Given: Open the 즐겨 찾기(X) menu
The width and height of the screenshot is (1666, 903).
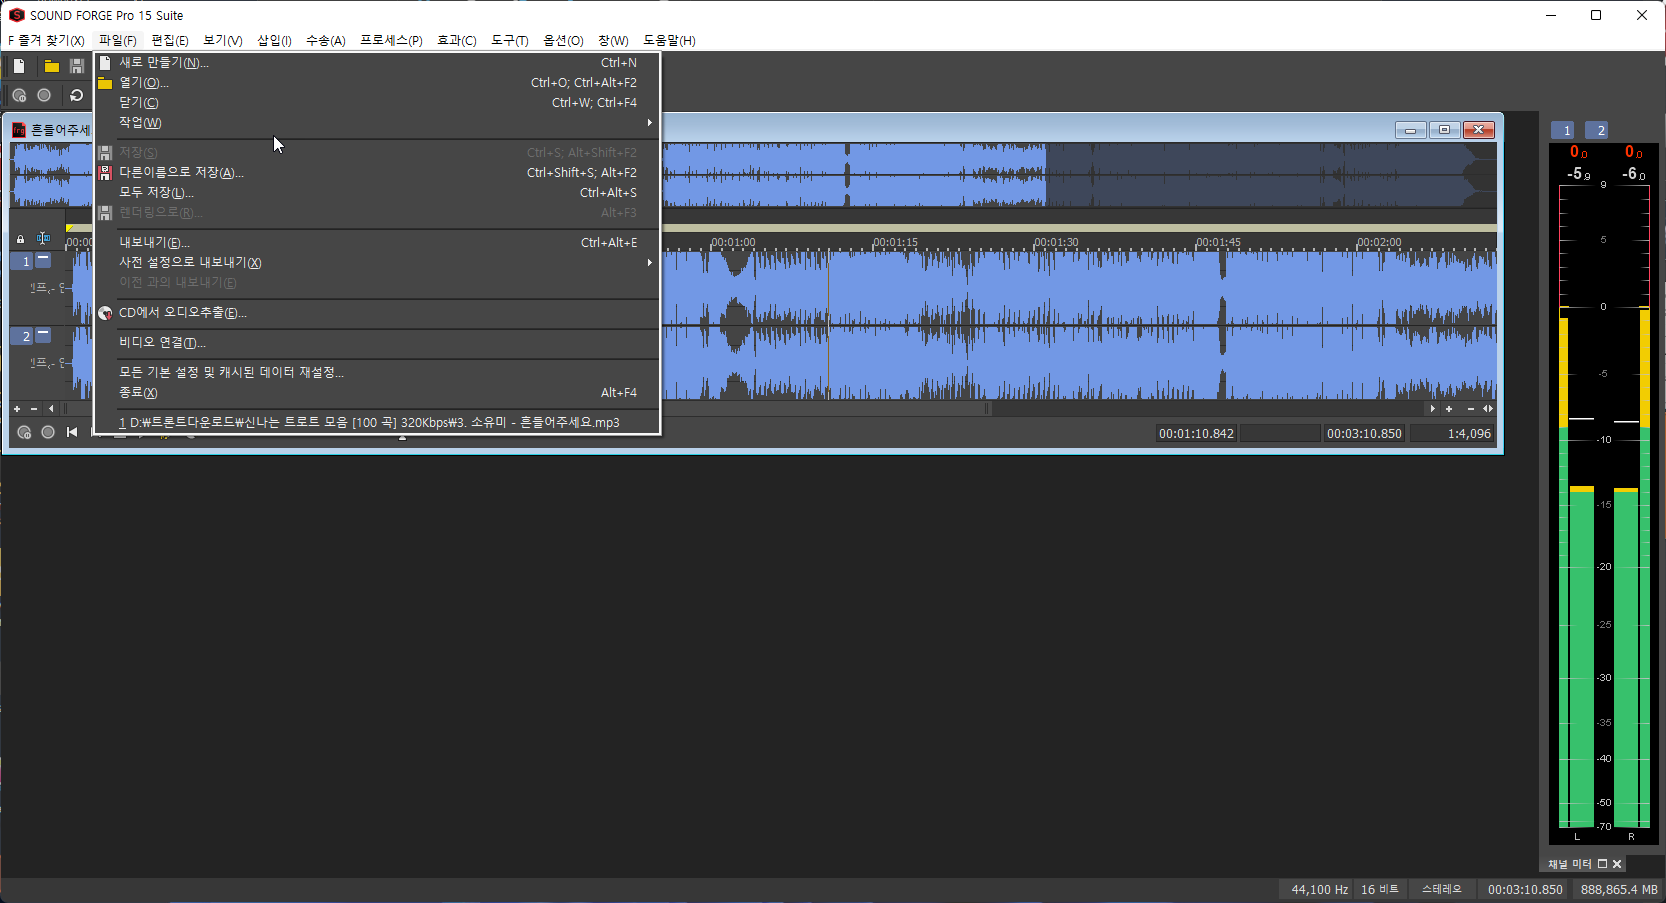Looking at the screenshot, I should (46, 40).
